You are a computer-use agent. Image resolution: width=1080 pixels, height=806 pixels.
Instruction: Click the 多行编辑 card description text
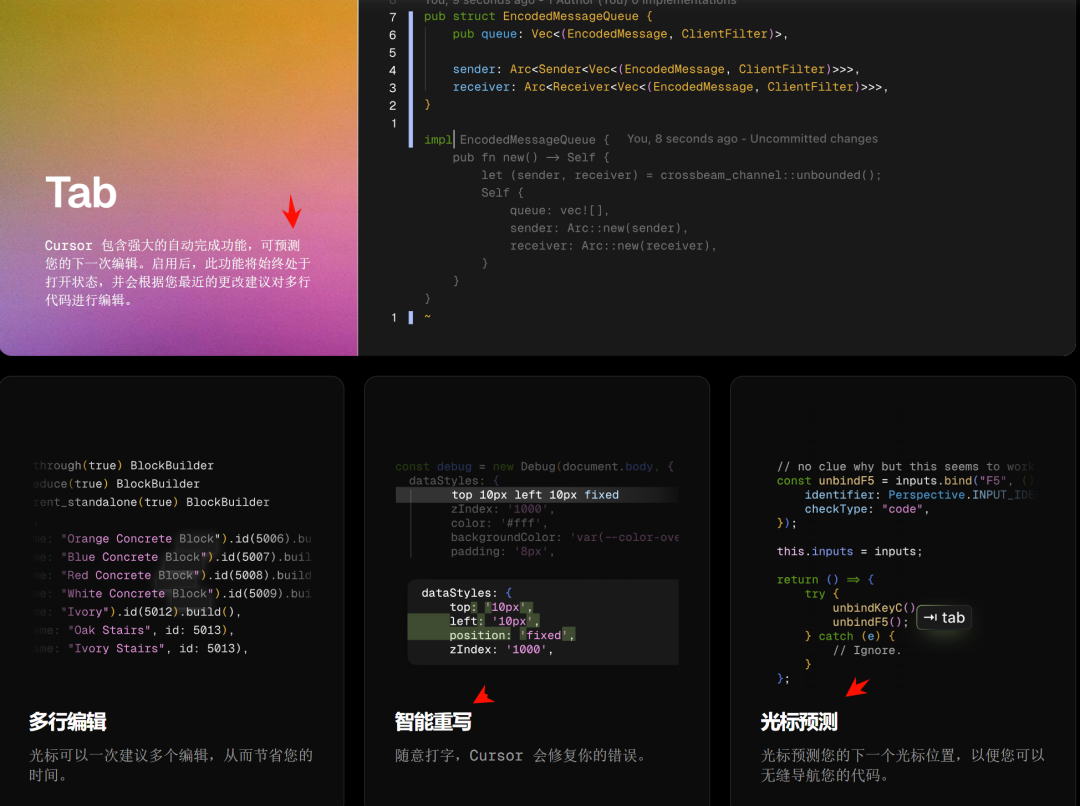[171, 765]
